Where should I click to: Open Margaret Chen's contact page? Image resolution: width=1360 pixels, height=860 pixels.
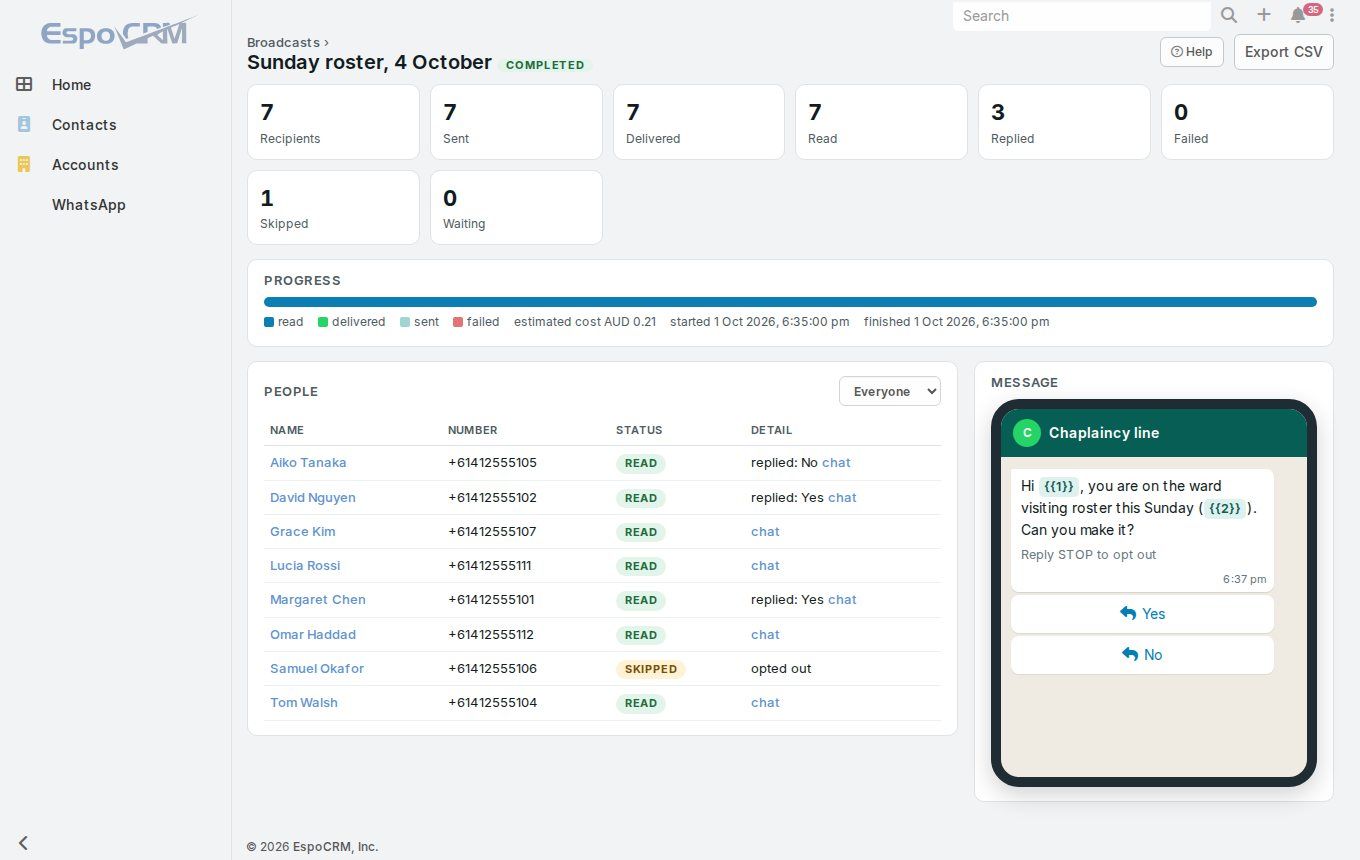click(x=318, y=600)
